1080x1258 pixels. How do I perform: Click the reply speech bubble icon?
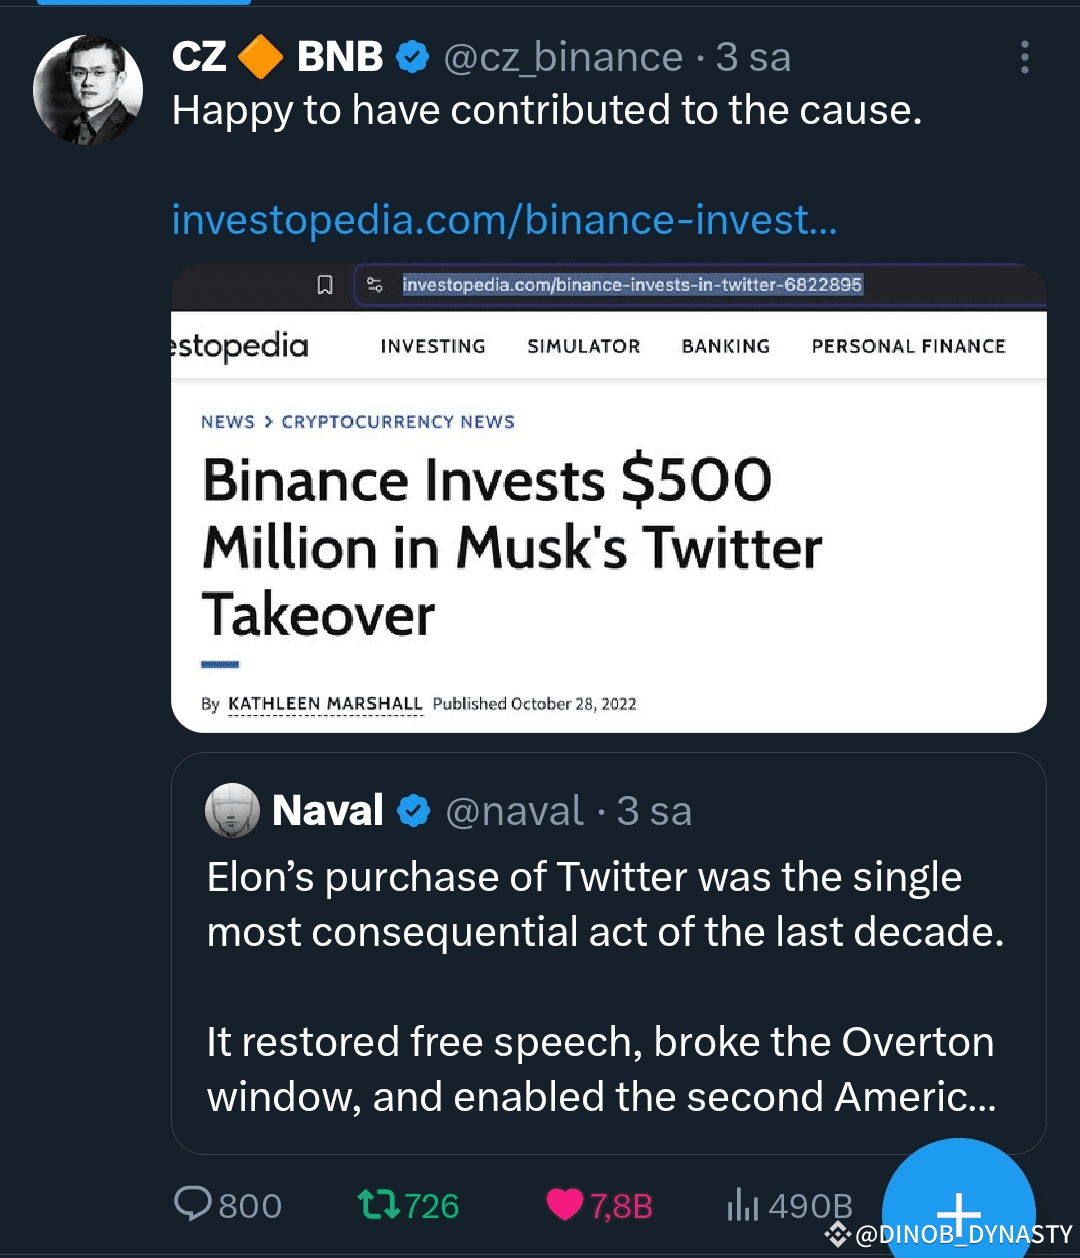tap(192, 1204)
